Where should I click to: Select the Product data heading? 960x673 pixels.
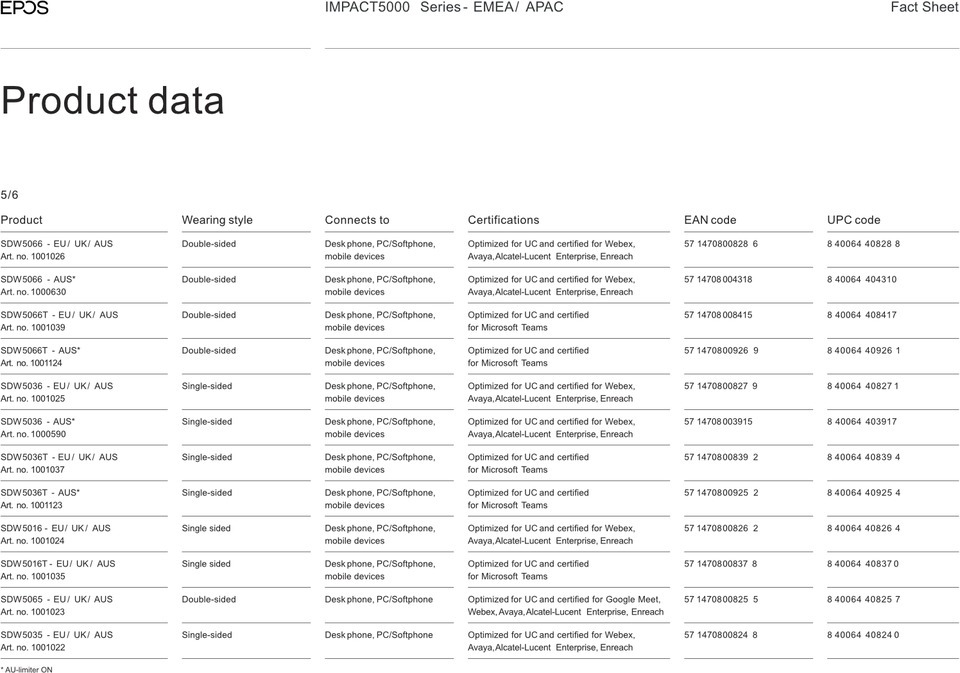(x=113, y=100)
